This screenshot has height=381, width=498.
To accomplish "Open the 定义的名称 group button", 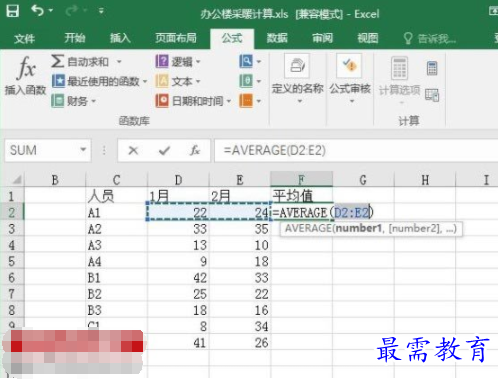I will 298,79.
